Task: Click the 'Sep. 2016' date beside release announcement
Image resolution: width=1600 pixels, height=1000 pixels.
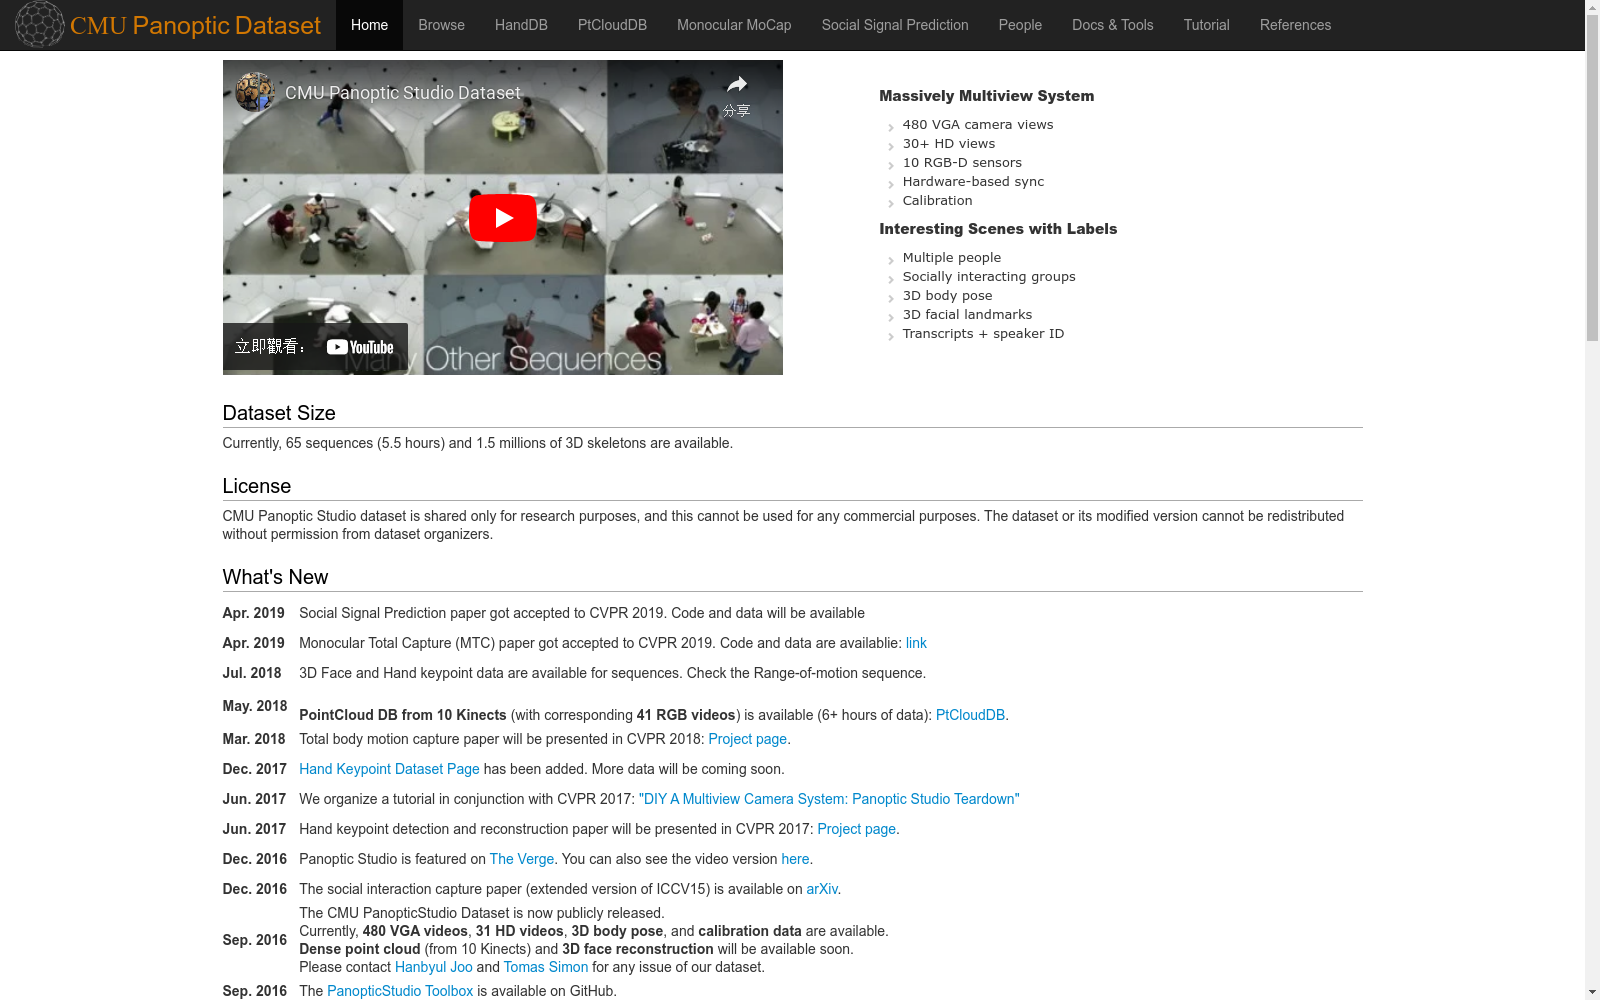Action: point(254,940)
